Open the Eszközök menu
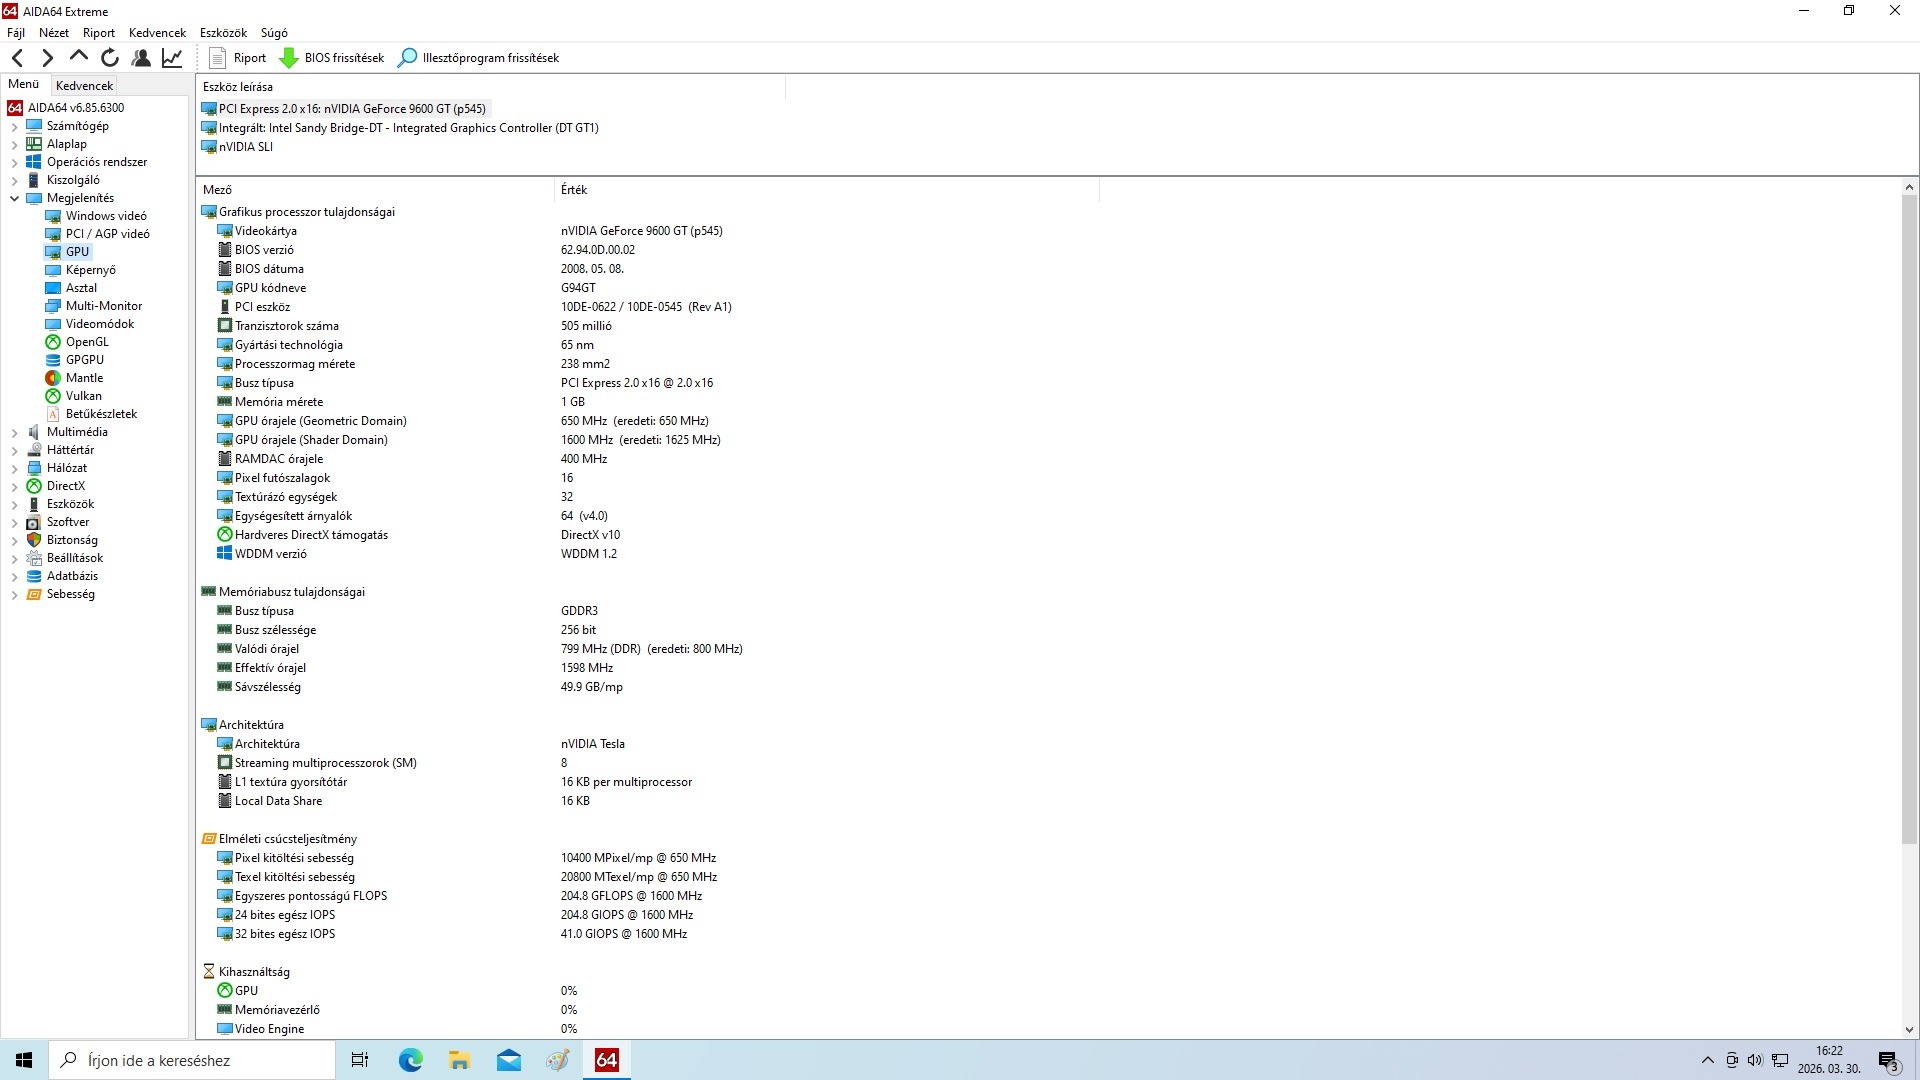Viewport: 1920px width, 1080px height. tap(222, 33)
